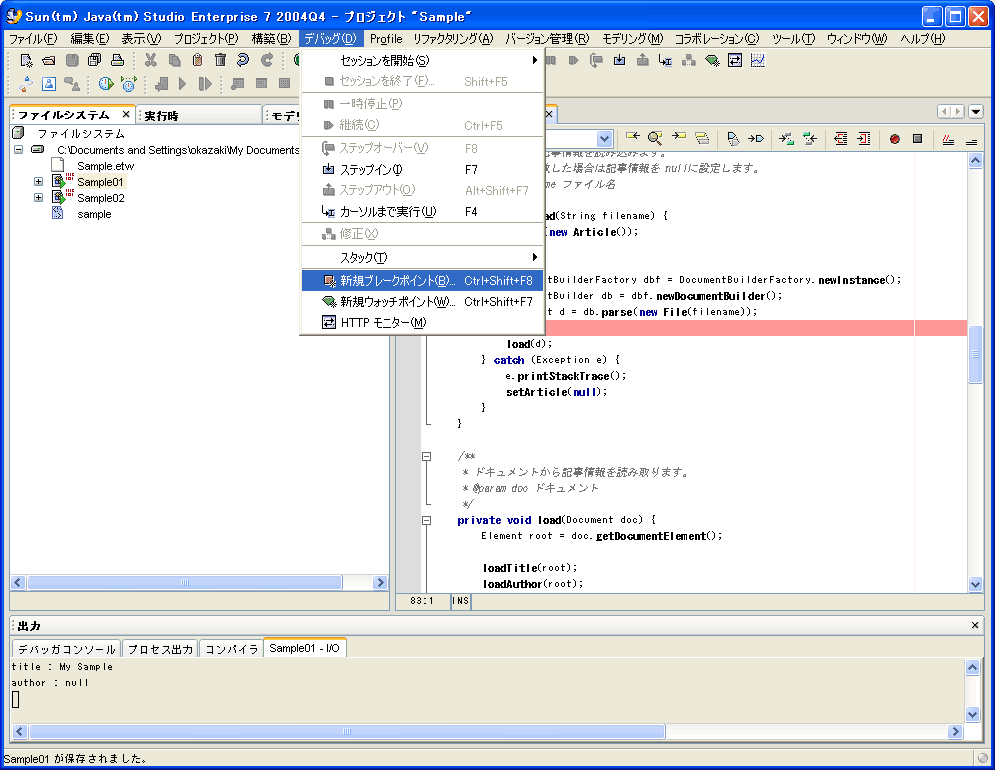Switch to the Debugger Console output tab
This screenshot has width=995, height=770.
[x=67, y=649]
